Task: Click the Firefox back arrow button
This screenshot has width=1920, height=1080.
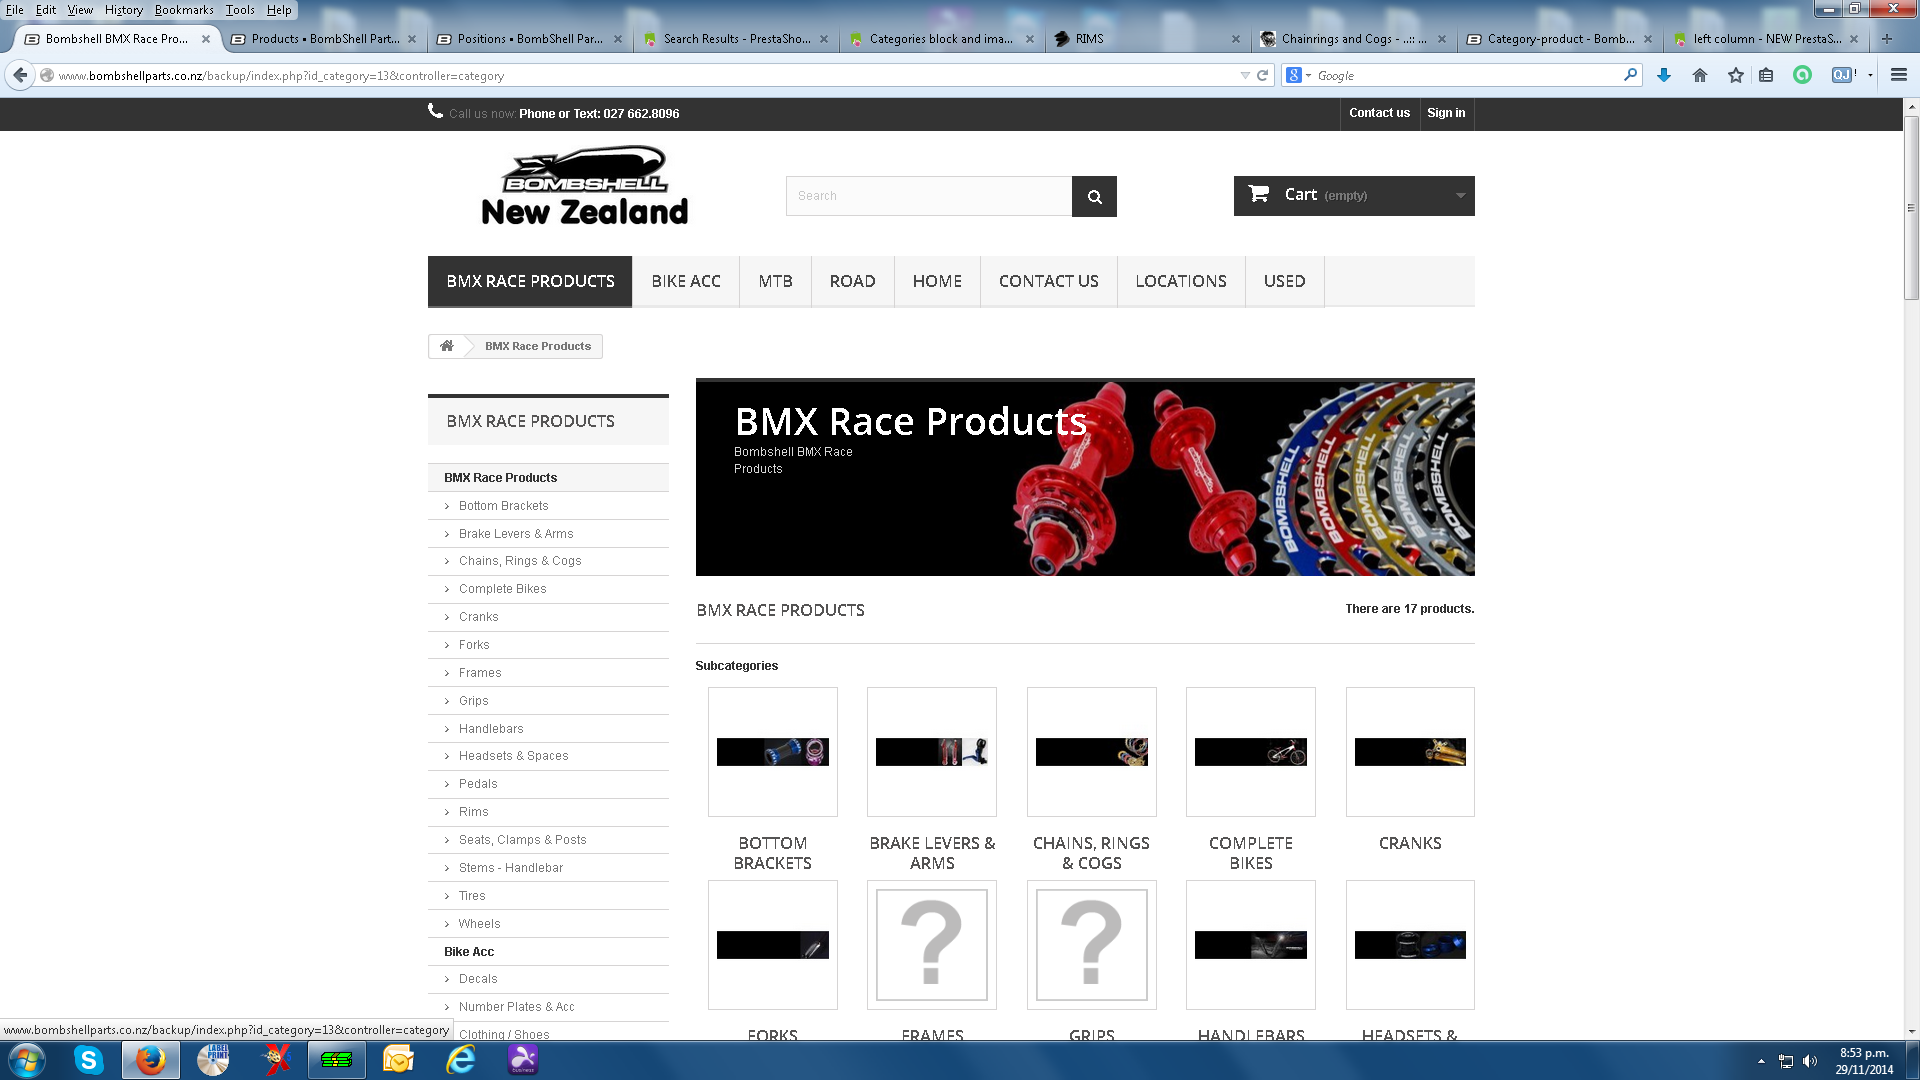Action: click(20, 75)
